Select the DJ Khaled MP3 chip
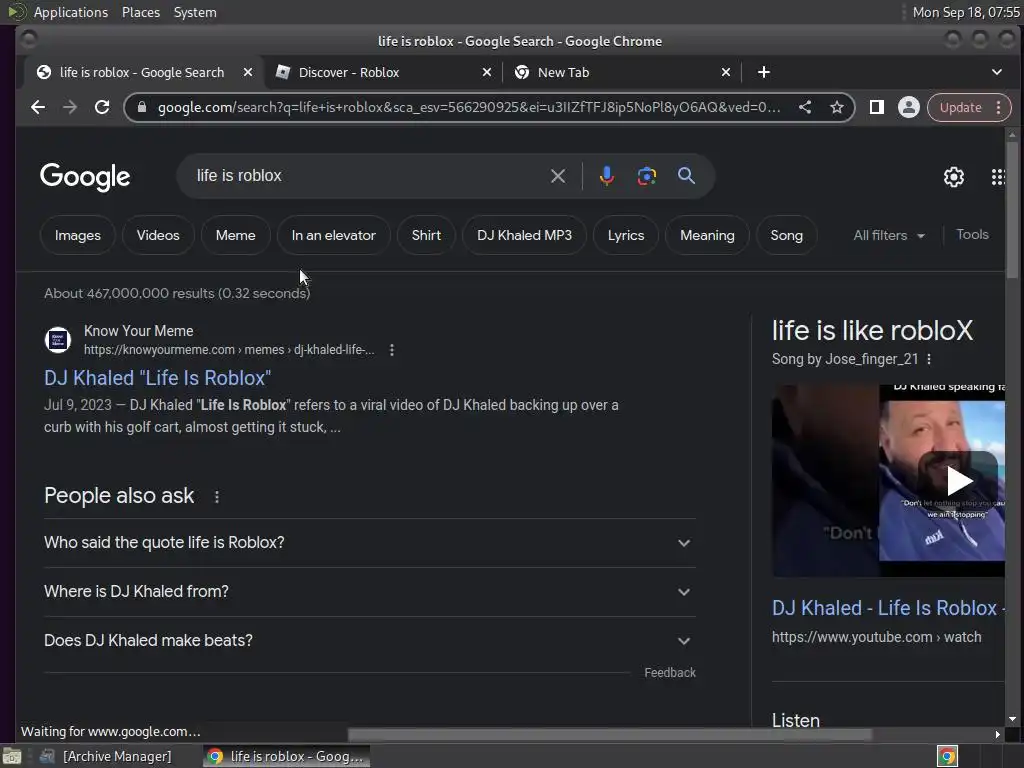1024x768 pixels. (524, 235)
